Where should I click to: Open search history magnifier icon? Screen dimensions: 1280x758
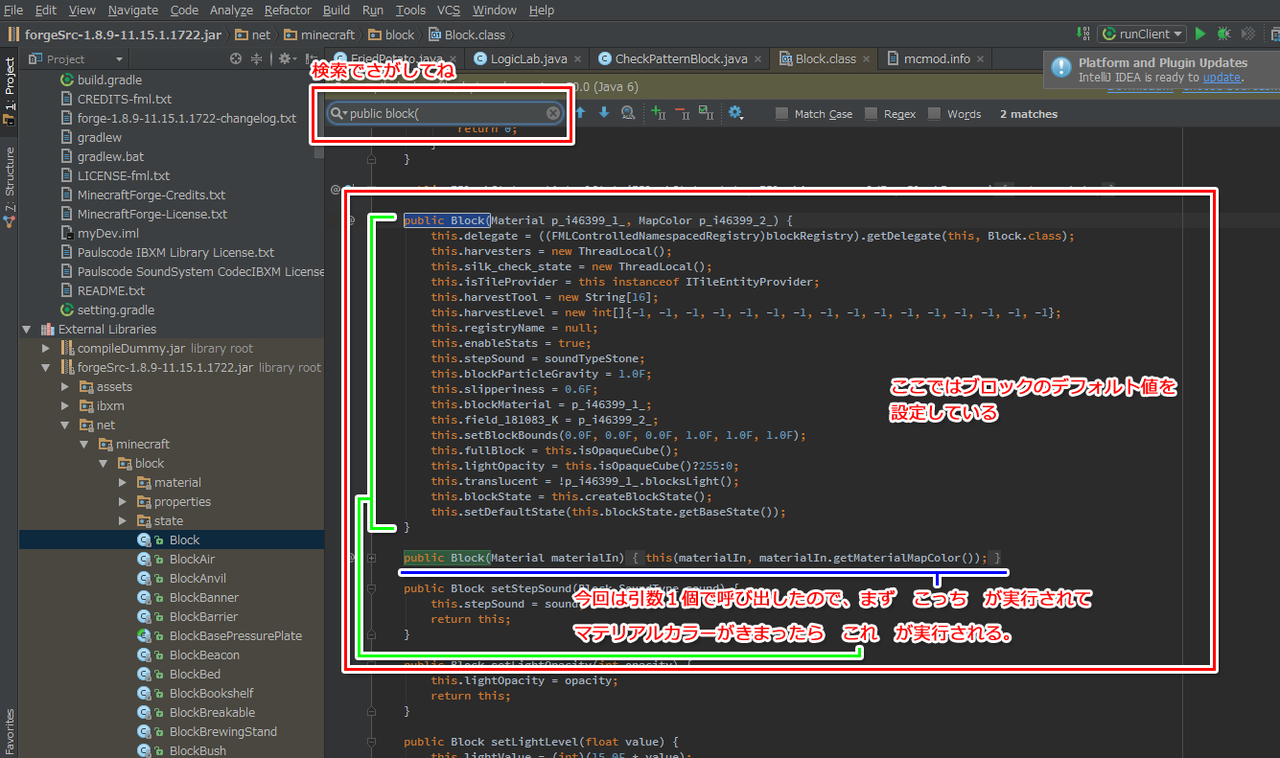[x=339, y=114]
